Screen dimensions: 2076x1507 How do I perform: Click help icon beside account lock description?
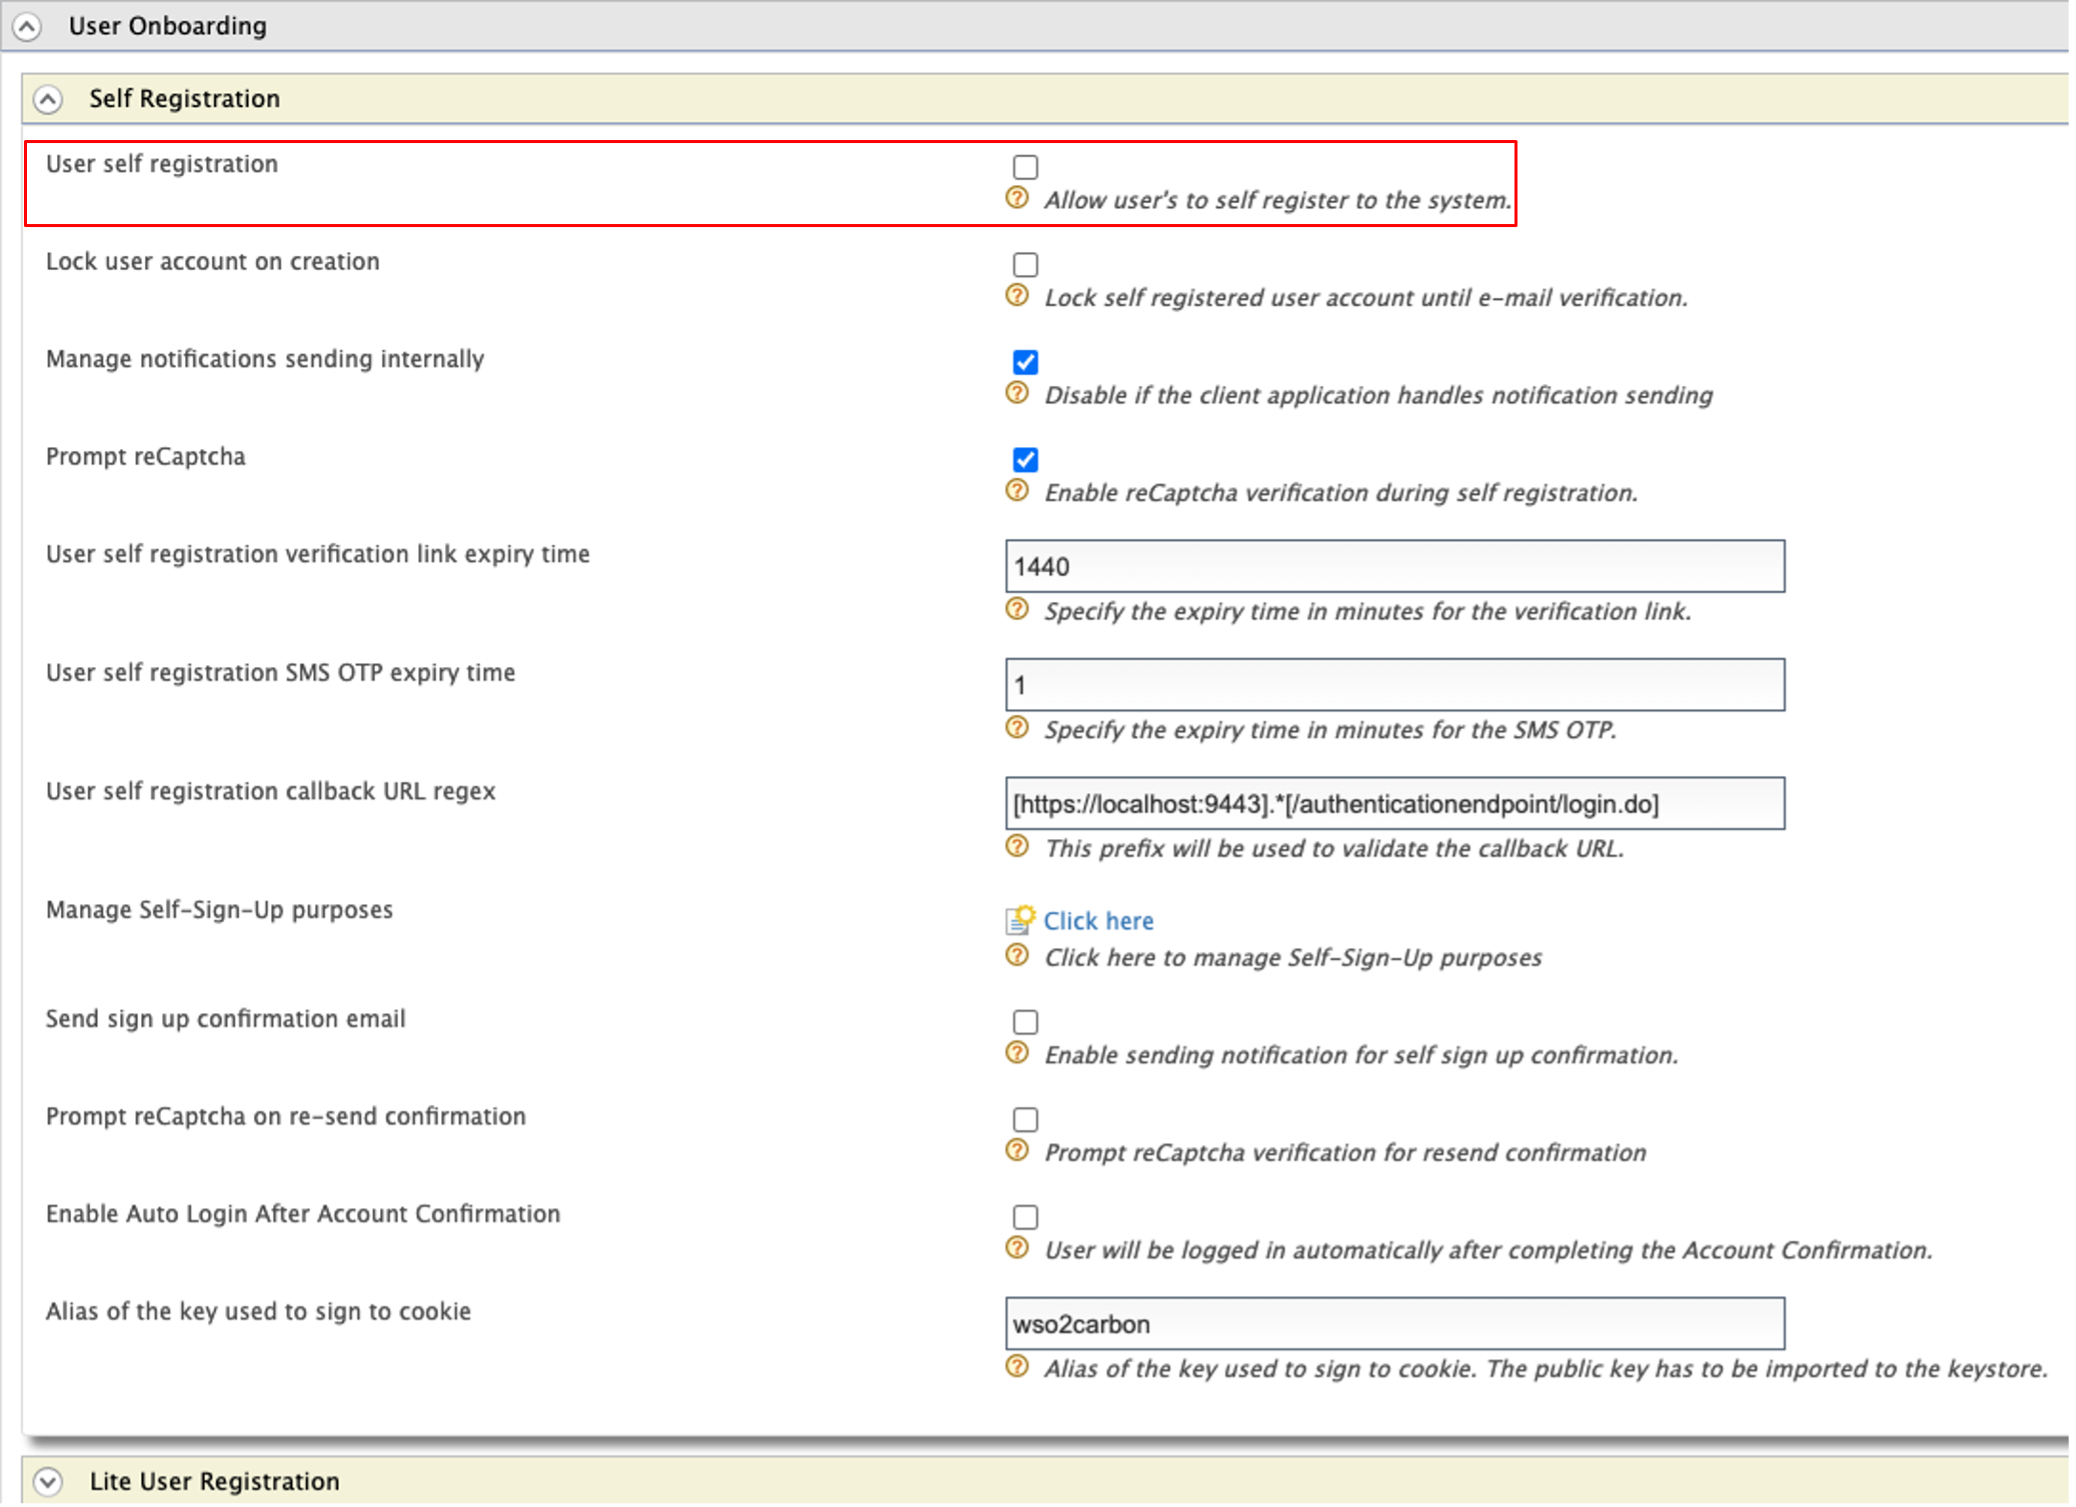pos(1017,297)
